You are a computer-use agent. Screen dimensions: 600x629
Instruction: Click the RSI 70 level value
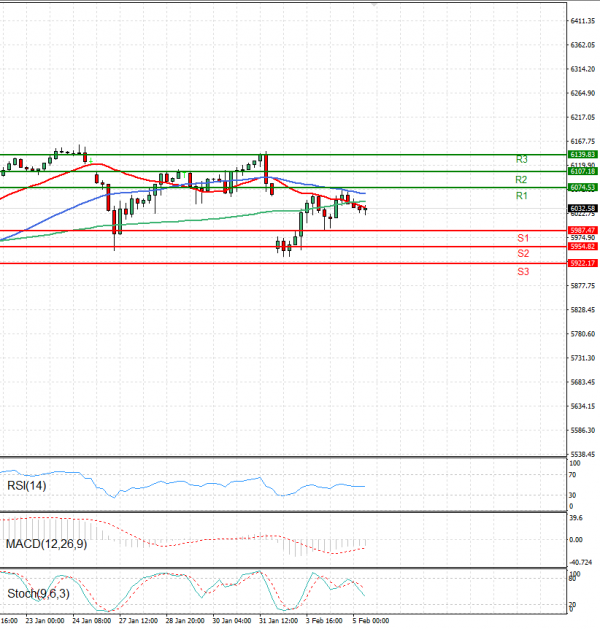point(572,475)
